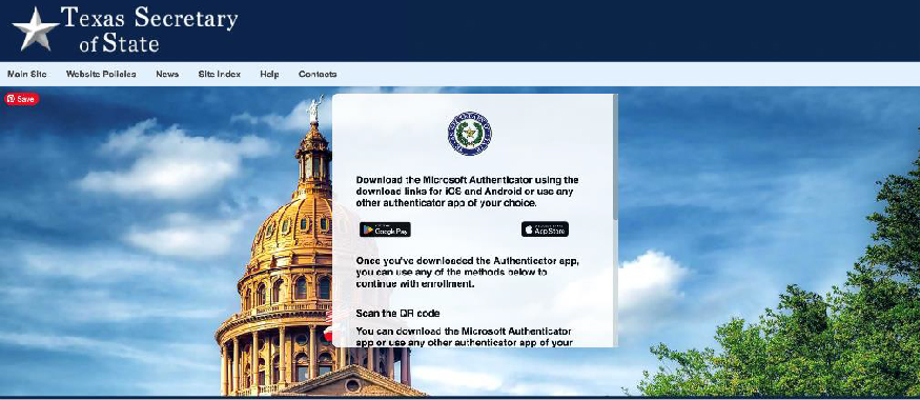This screenshot has height=400, width=920.
Task: Tap the App Store download badge
Action: (x=545, y=229)
